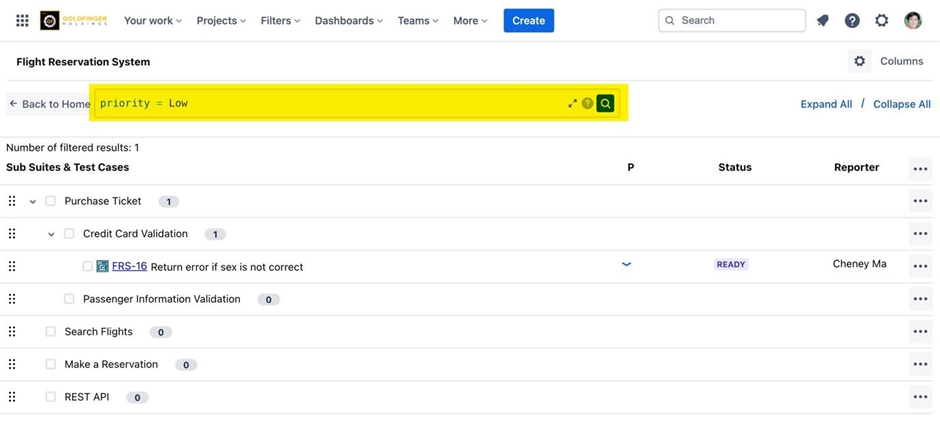The width and height of the screenshot is (940, 421).
Task: Click the priority = Low query field
Action: click(x=330, y=103)
